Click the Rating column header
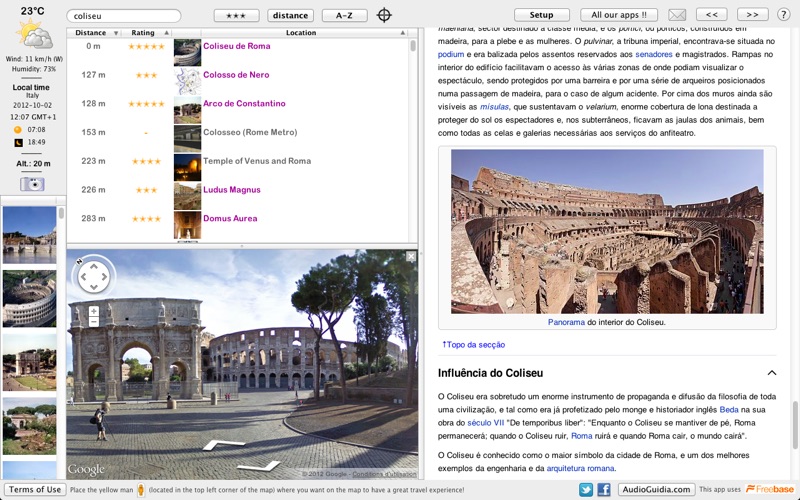The height and width of the screenshot is (500, 800). 146,33
